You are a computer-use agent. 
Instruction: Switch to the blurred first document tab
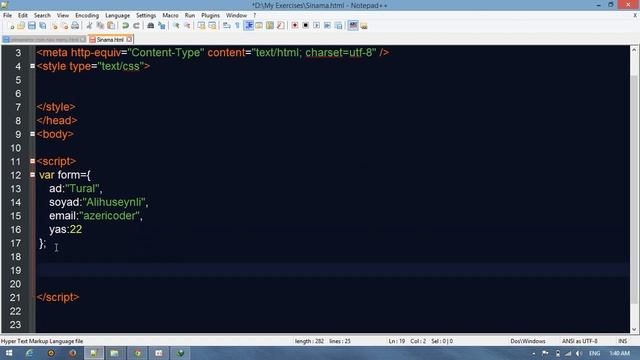(44, 40)
